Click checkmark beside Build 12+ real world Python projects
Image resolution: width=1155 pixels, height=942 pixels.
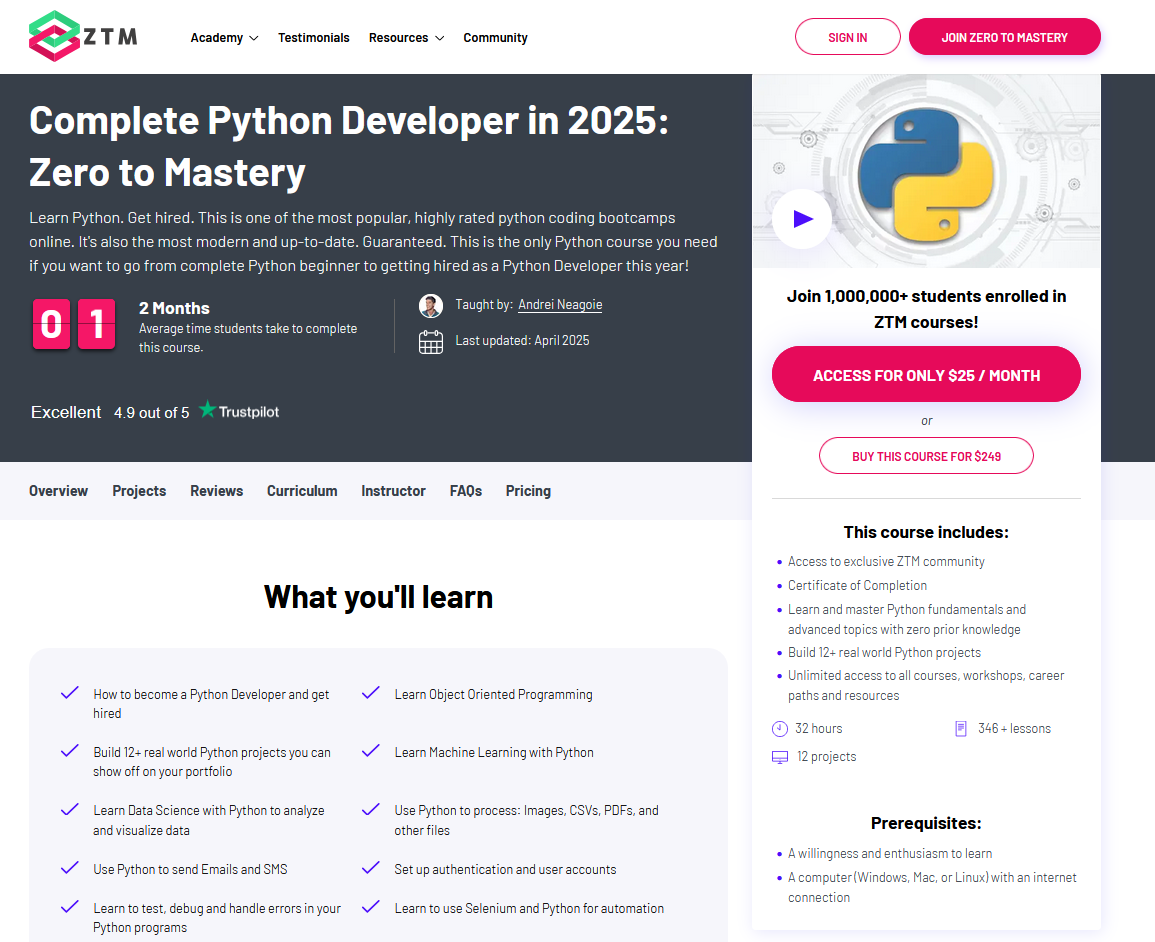click(70, 751)
